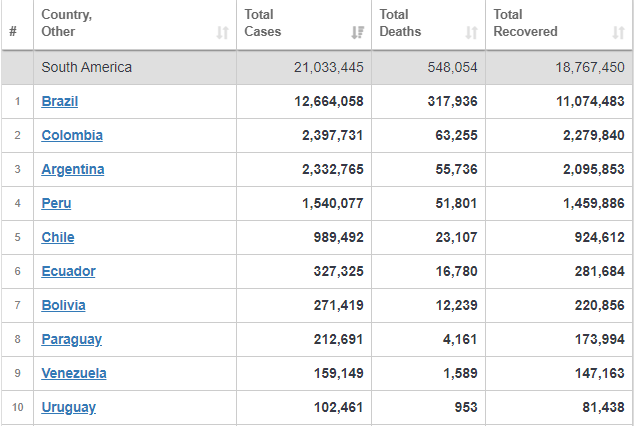Open the Venezuela link

(74, 373)
